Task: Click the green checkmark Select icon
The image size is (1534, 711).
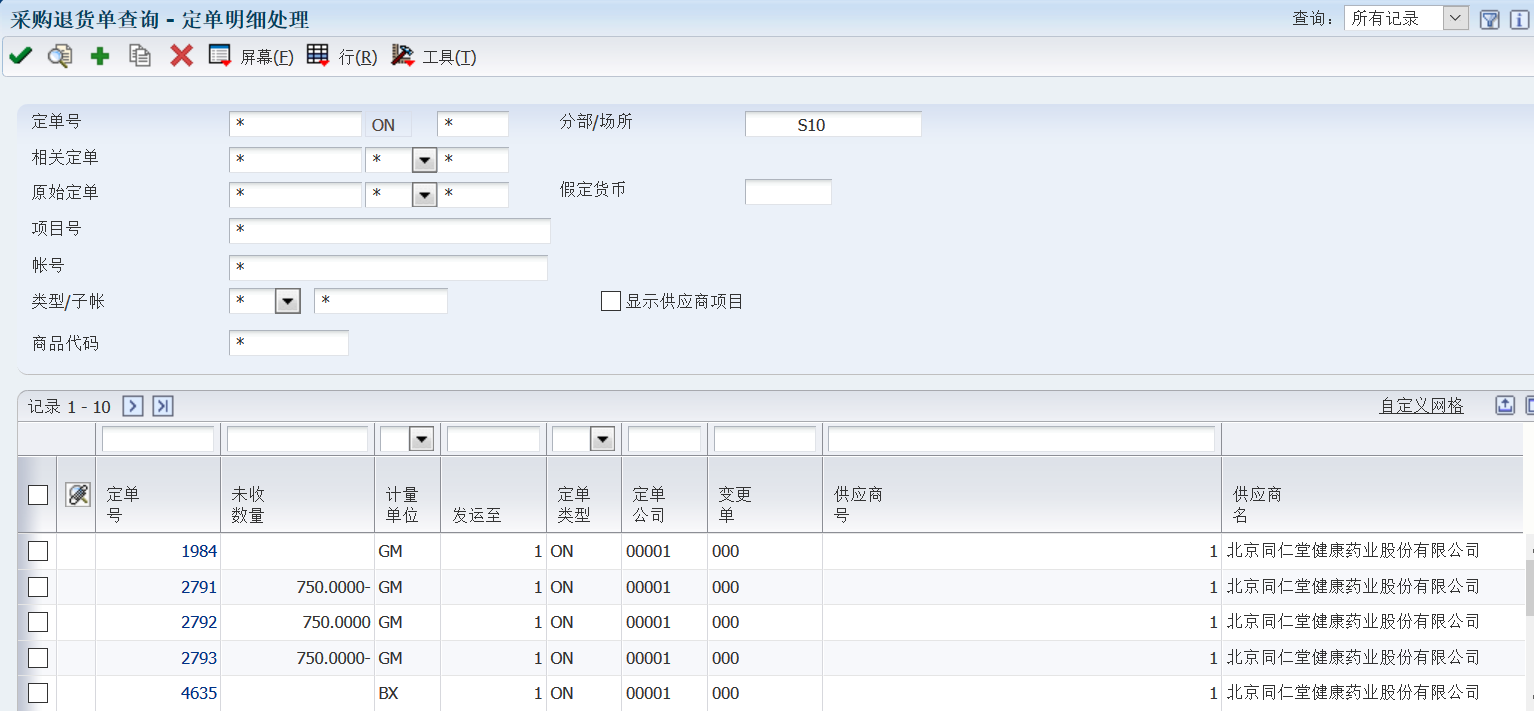Action: click(20, 56)
